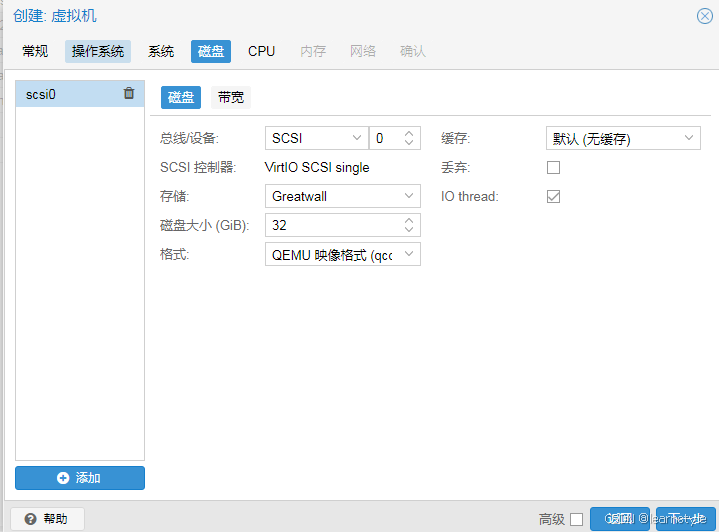The height and width of the screenshot is (532, 719).
Task: Click the back button in footer
Action: (619, 519)
